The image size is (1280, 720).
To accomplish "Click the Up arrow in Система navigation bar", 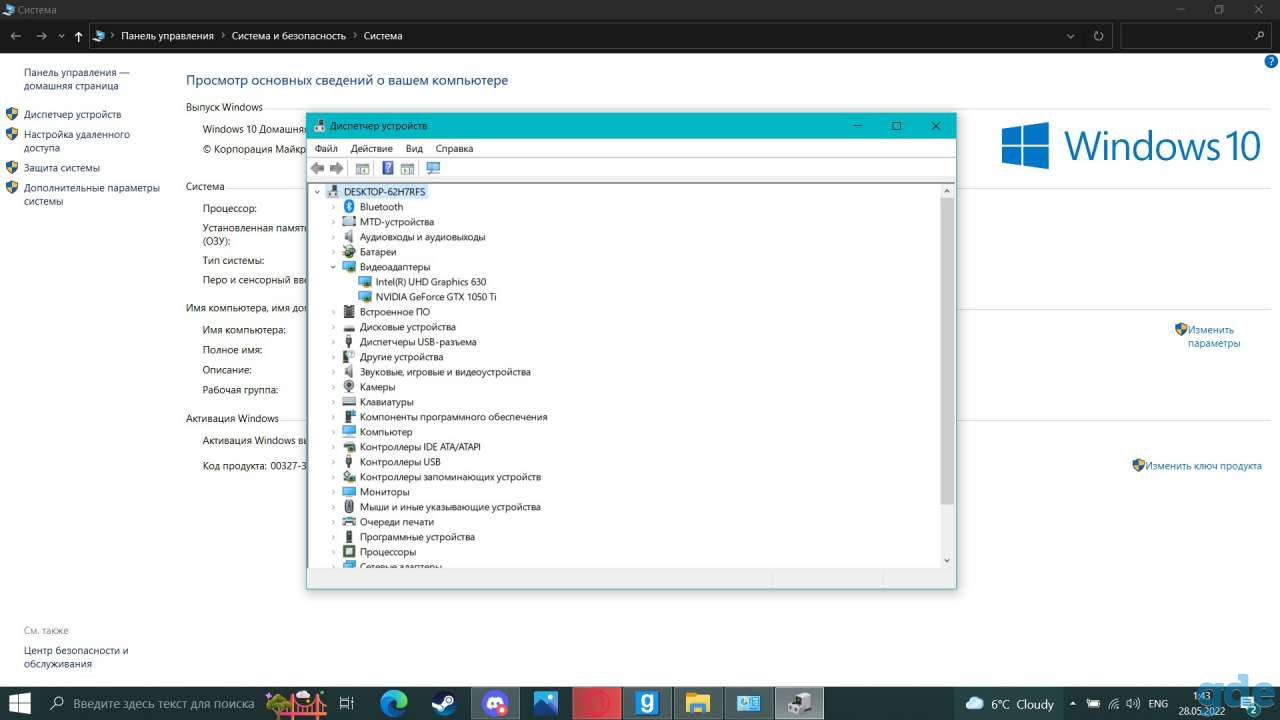I will [78, 36].
